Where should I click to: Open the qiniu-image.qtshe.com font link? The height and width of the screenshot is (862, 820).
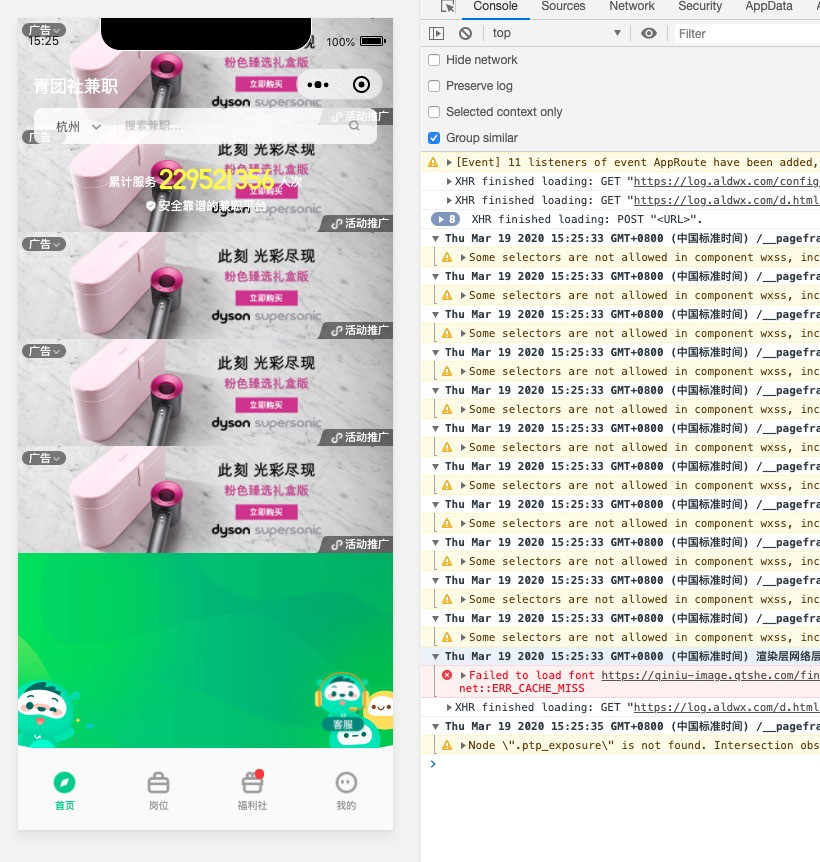710,675
